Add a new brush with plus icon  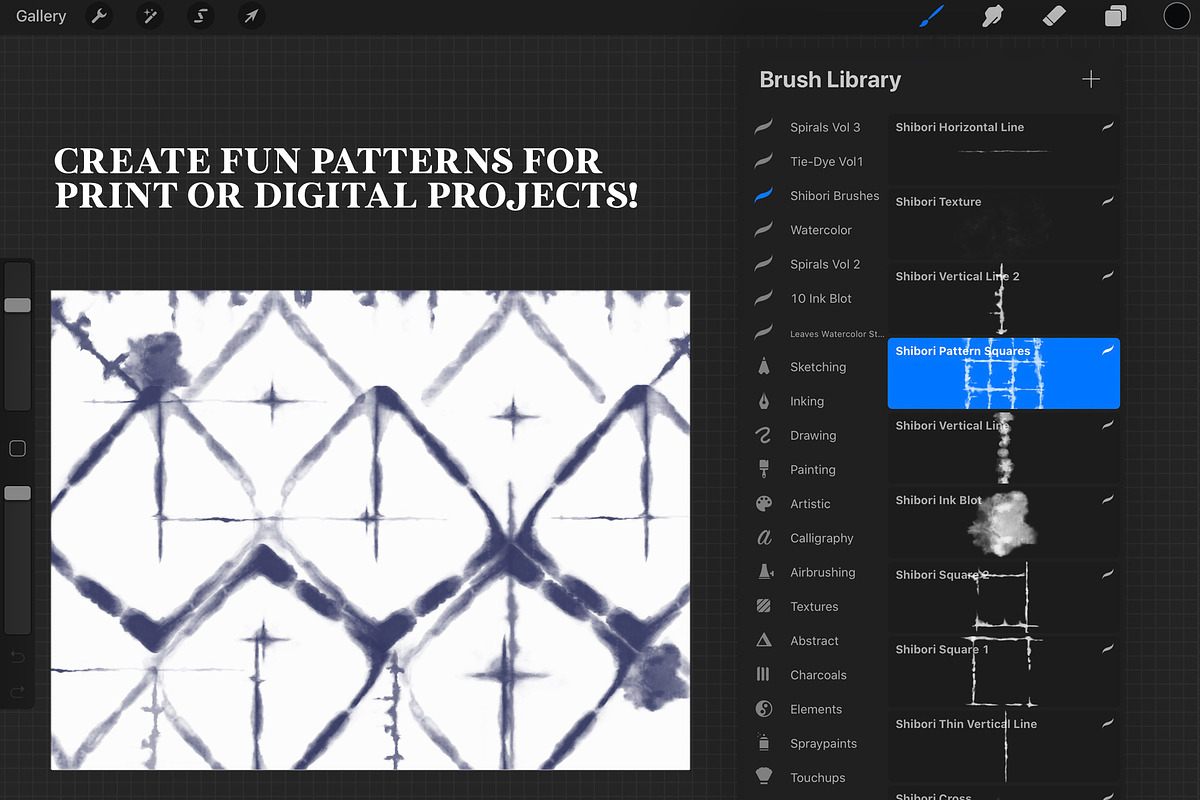click(x=1091, y=79)
